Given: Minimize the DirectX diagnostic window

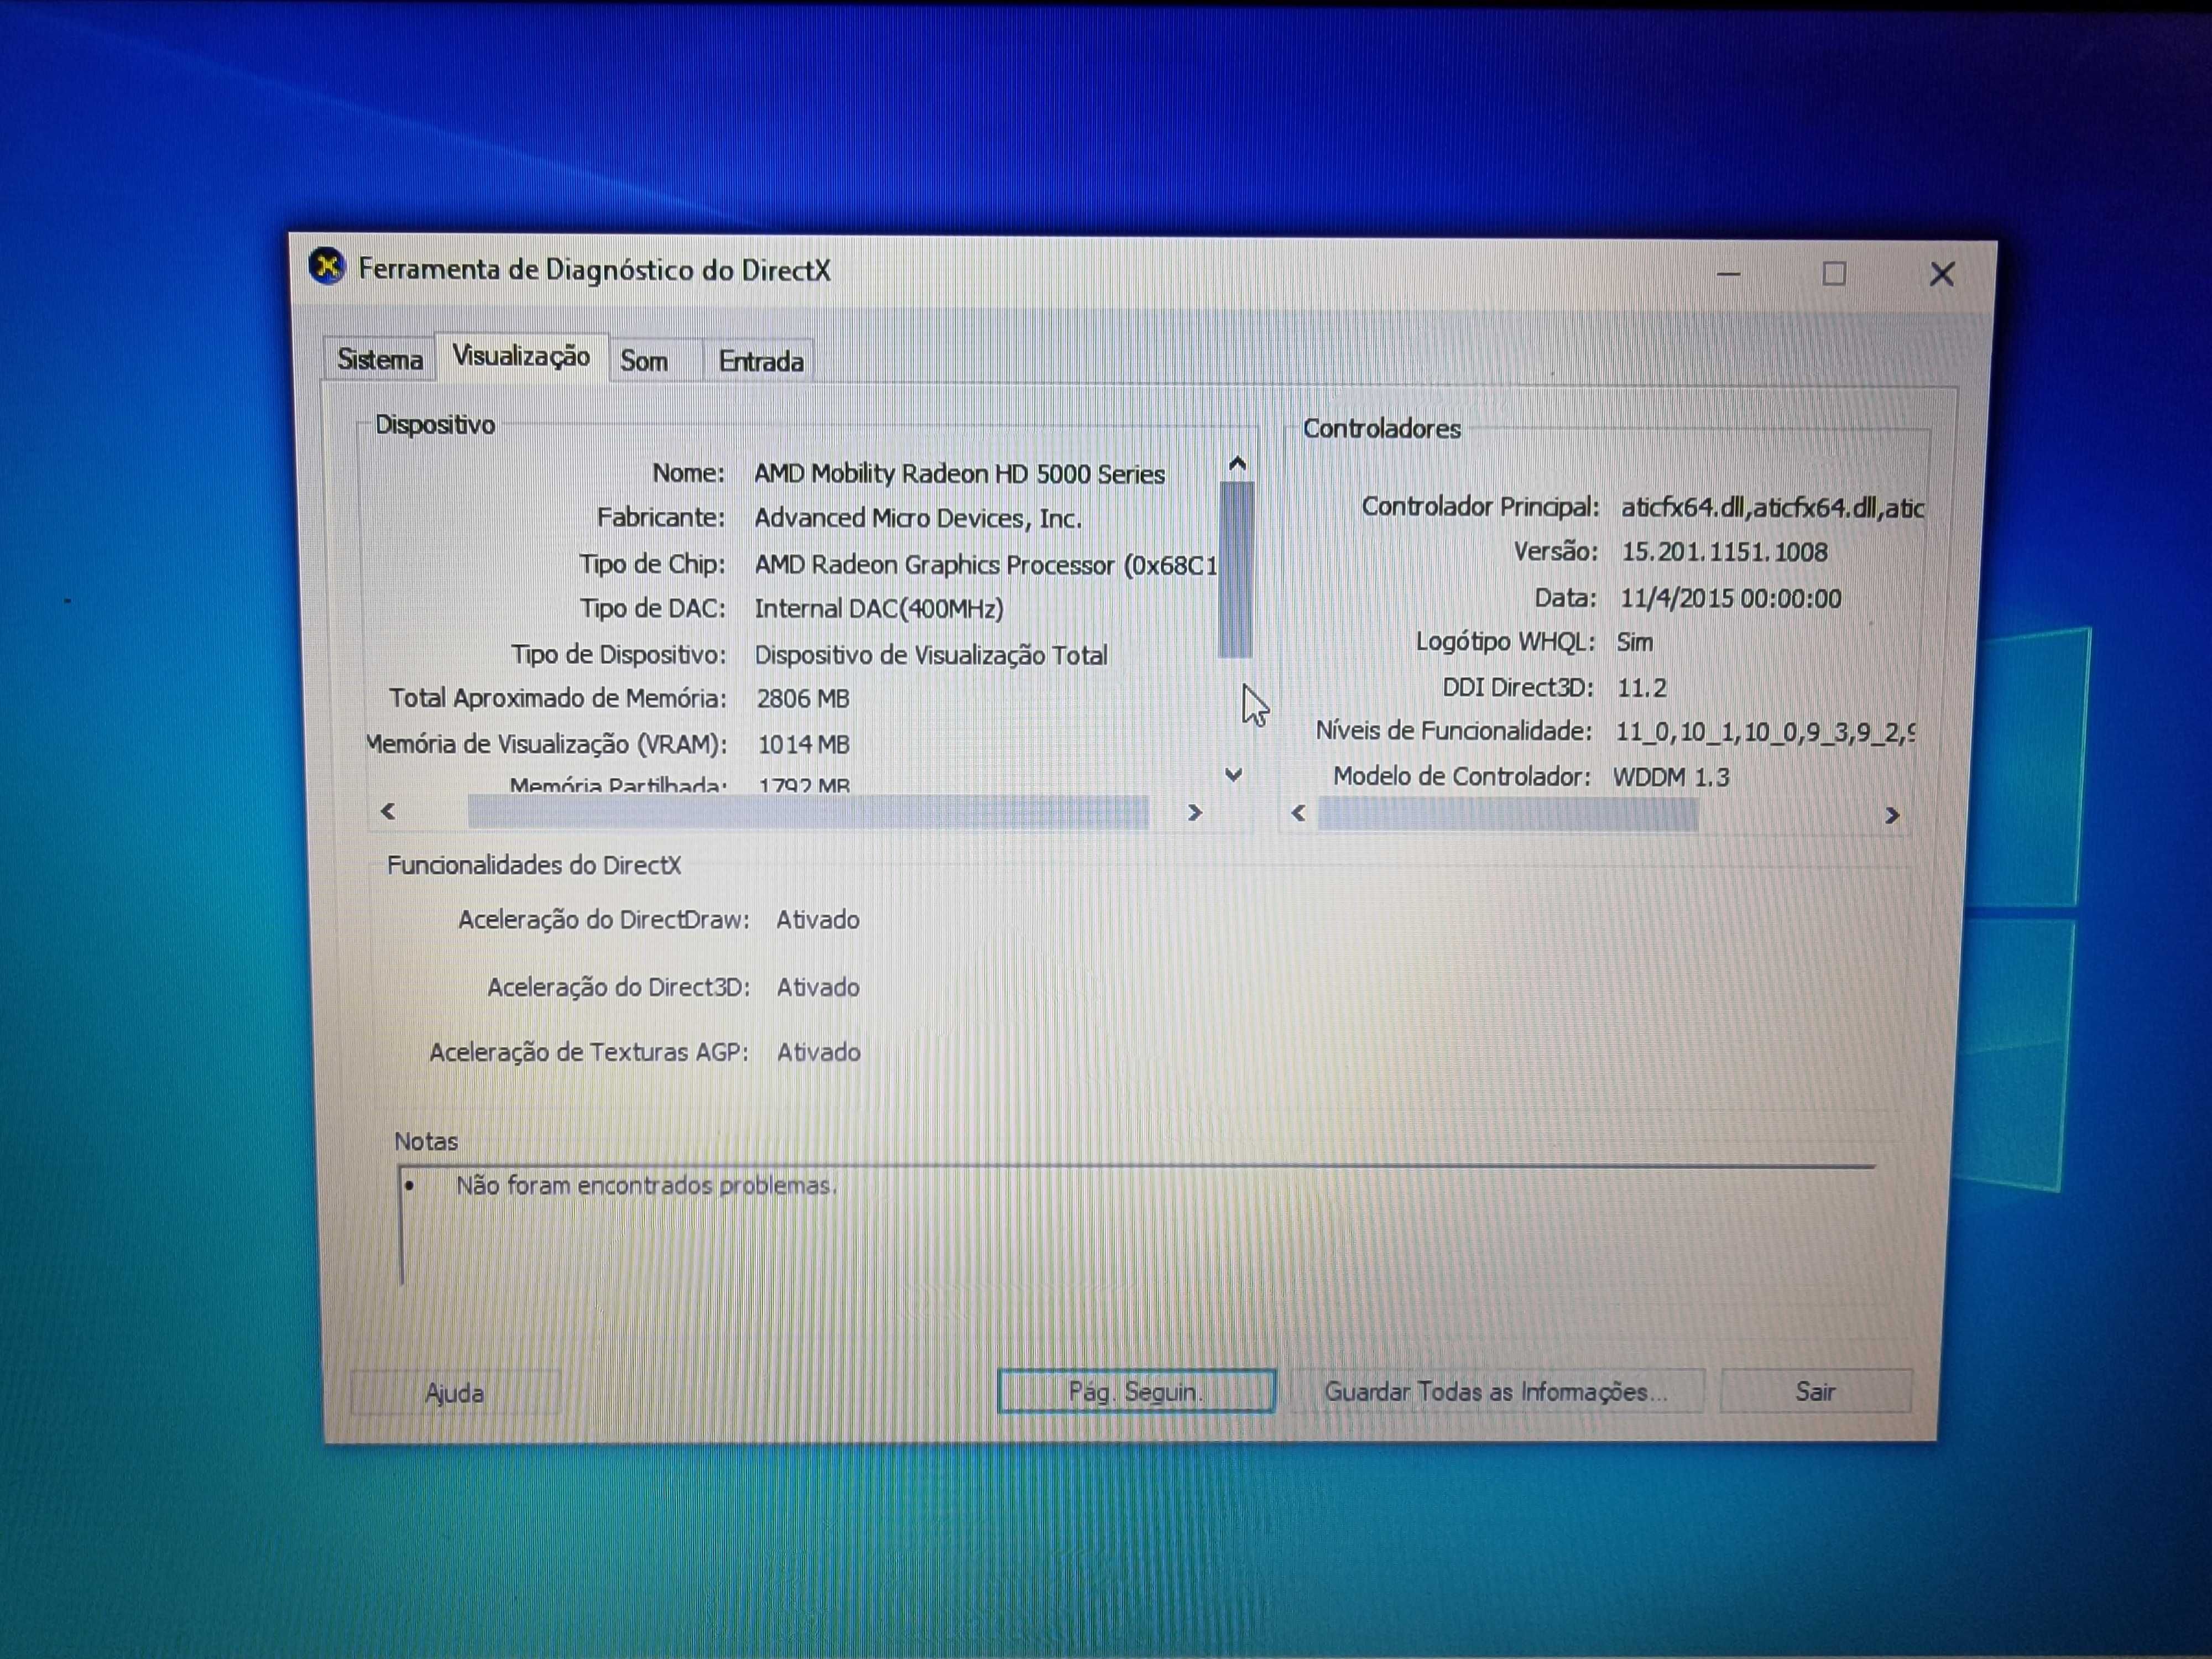Looking at the screenshot, I should pyautogui.click(x=1729, y=273).
